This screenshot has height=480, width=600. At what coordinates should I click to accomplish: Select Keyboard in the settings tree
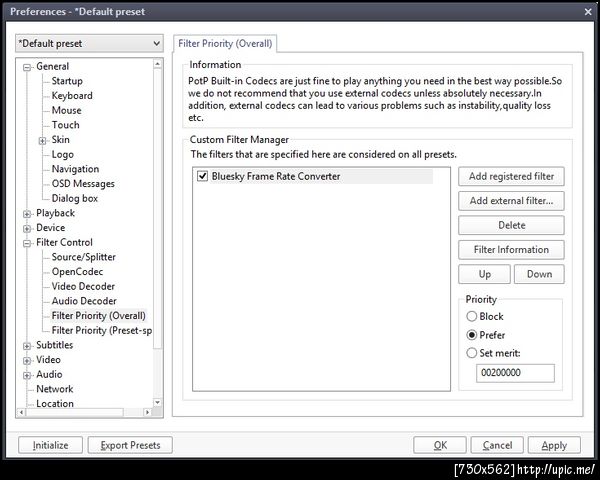[x=72, y=95]
